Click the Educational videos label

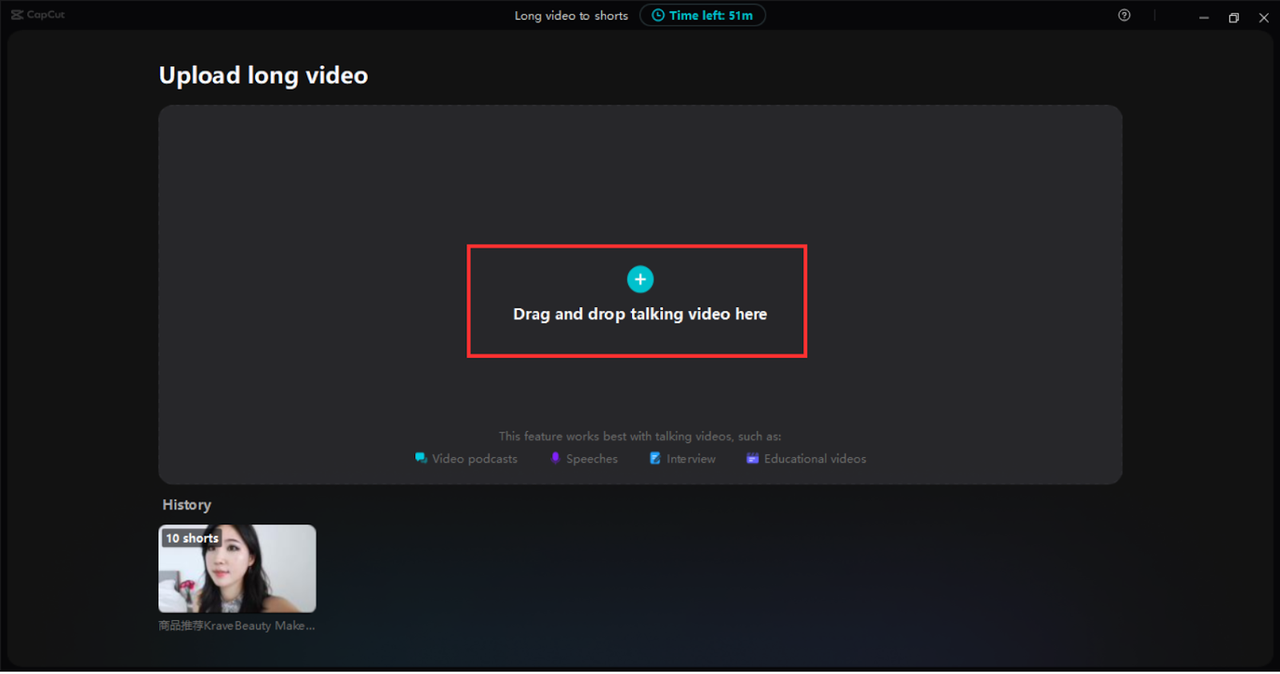click(815, 459)
